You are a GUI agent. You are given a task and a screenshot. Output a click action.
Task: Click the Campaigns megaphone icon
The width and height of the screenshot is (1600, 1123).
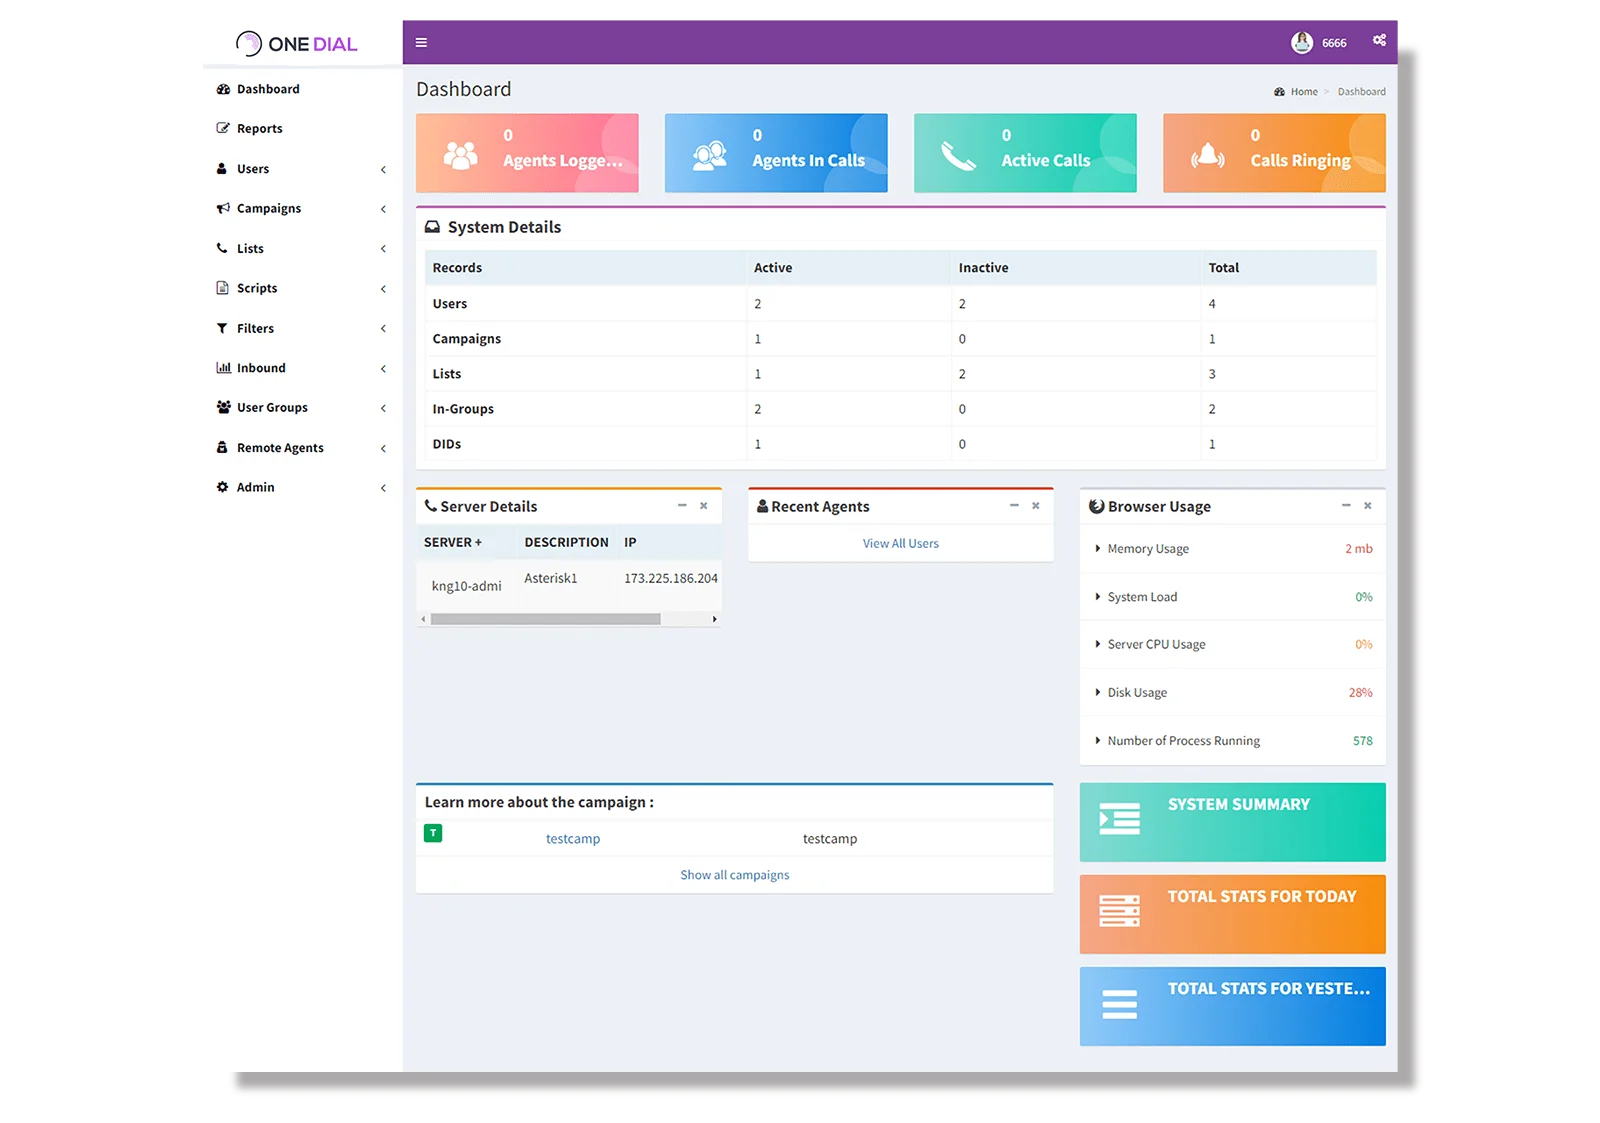click(223, 208)
